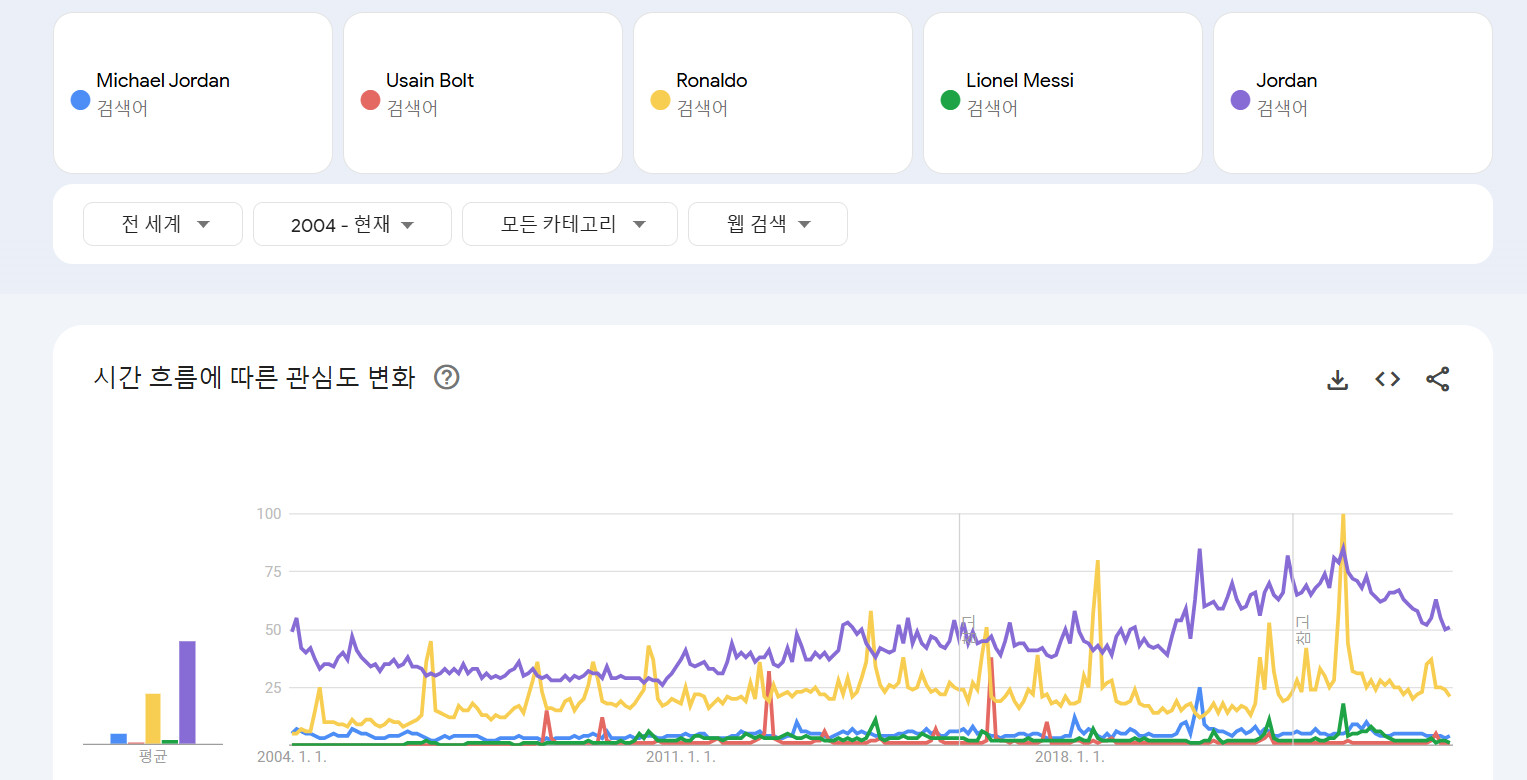1527x780 pixels.
Task: Open the 모든 카테고리 category dropdown
Action: (x=570, y=224)
